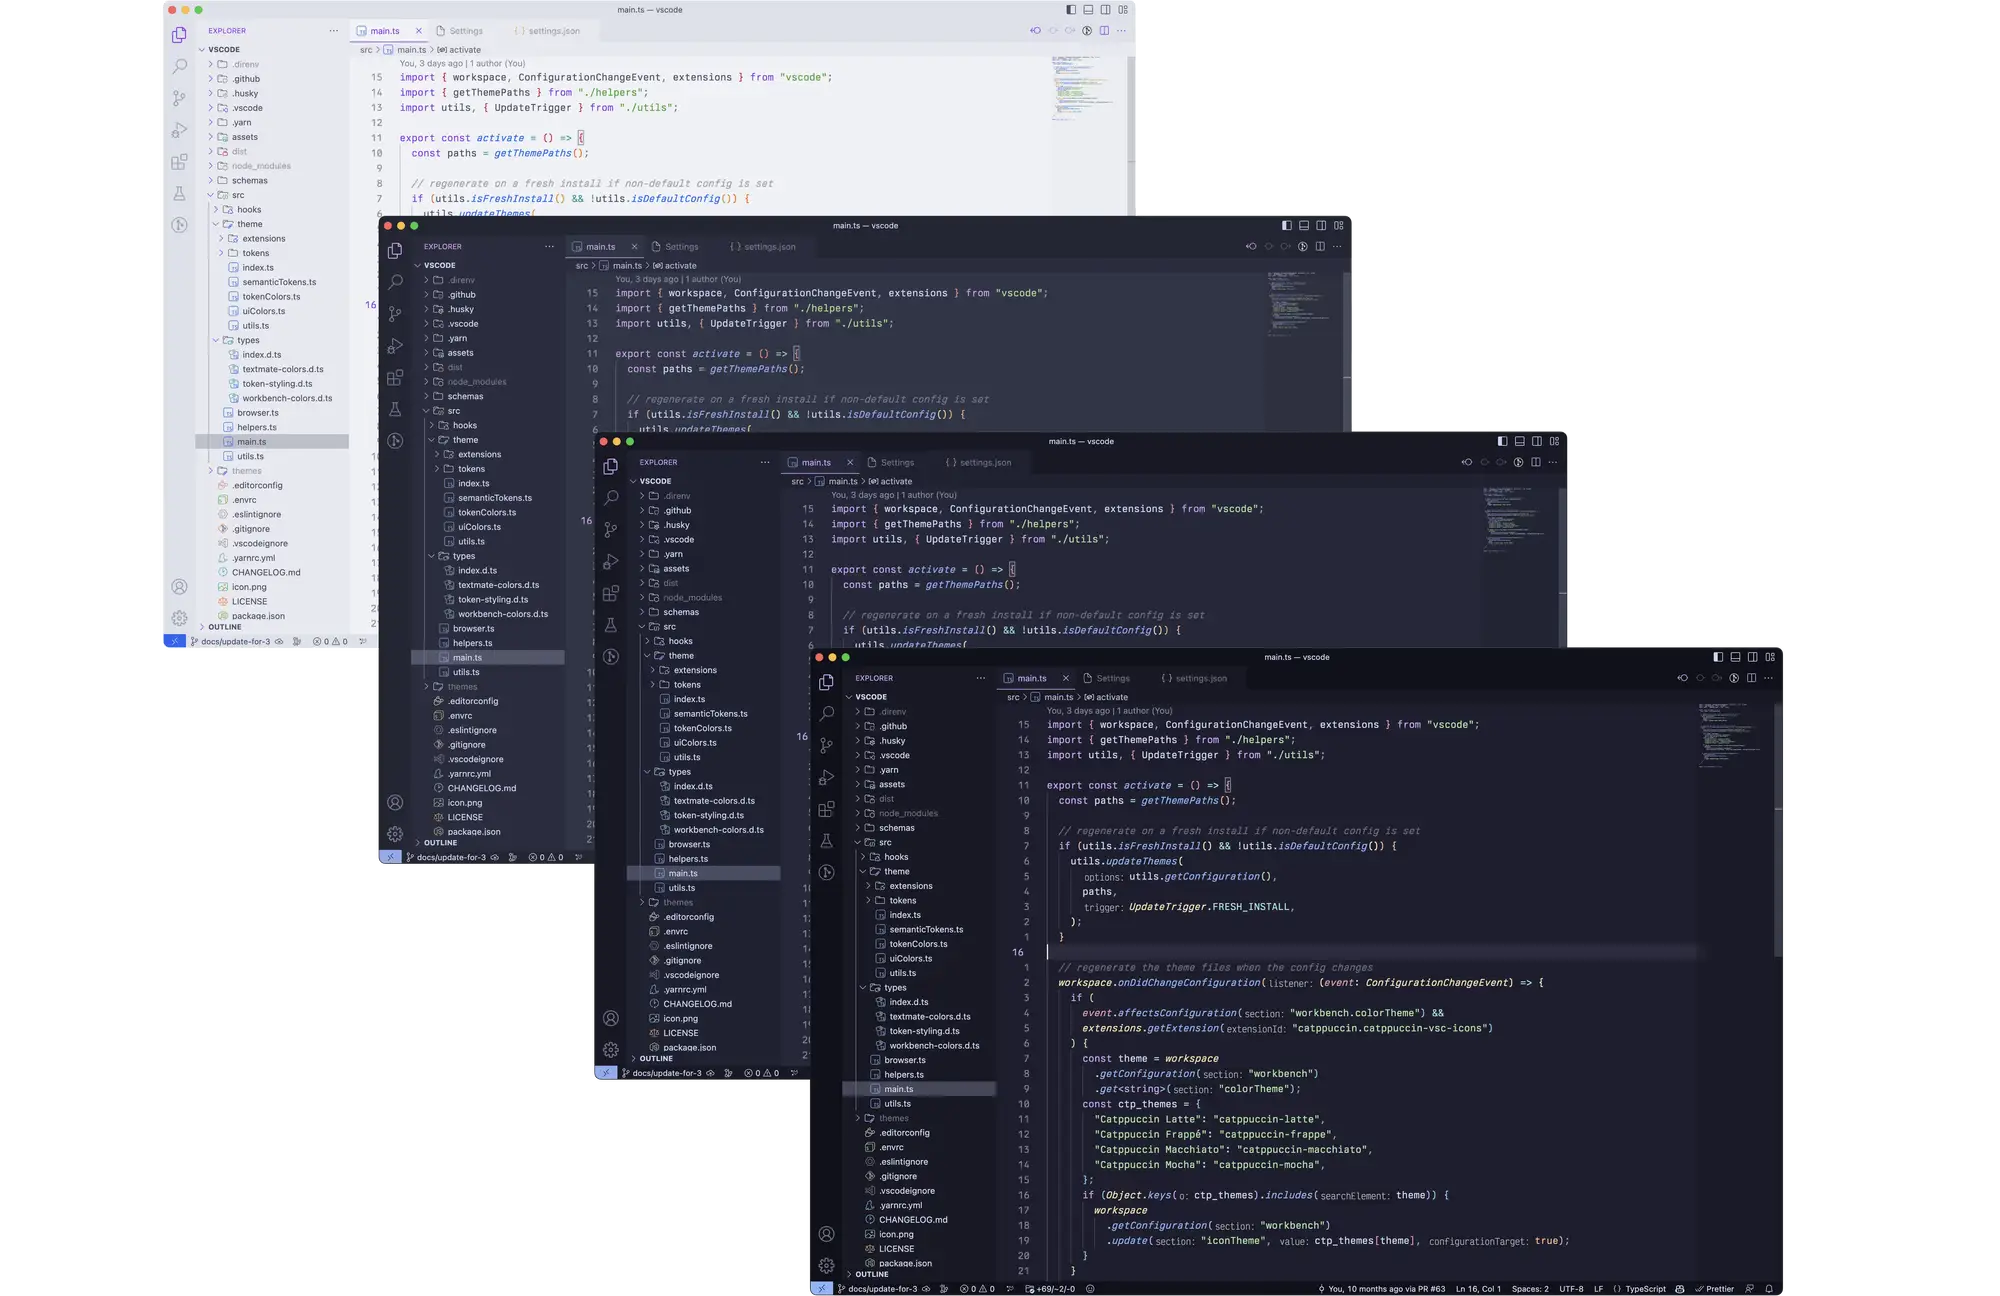The height and width of the screenshot is (1296, 2000).
Task: Expand hooks folder in front window explorer
Action: coord(920,857)
